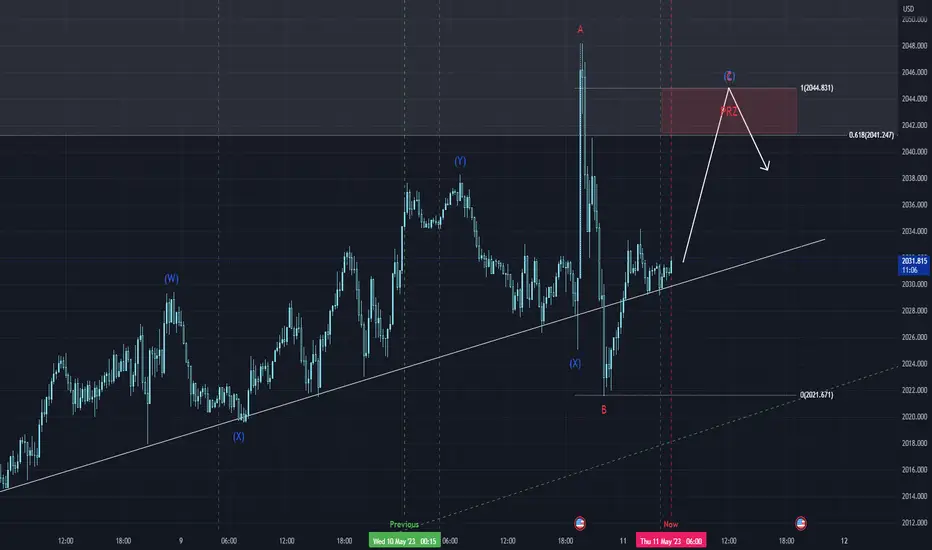Click the 2012.000 price axis label
Viewport: 932px width, 550px height.
[x=914, y=523]
